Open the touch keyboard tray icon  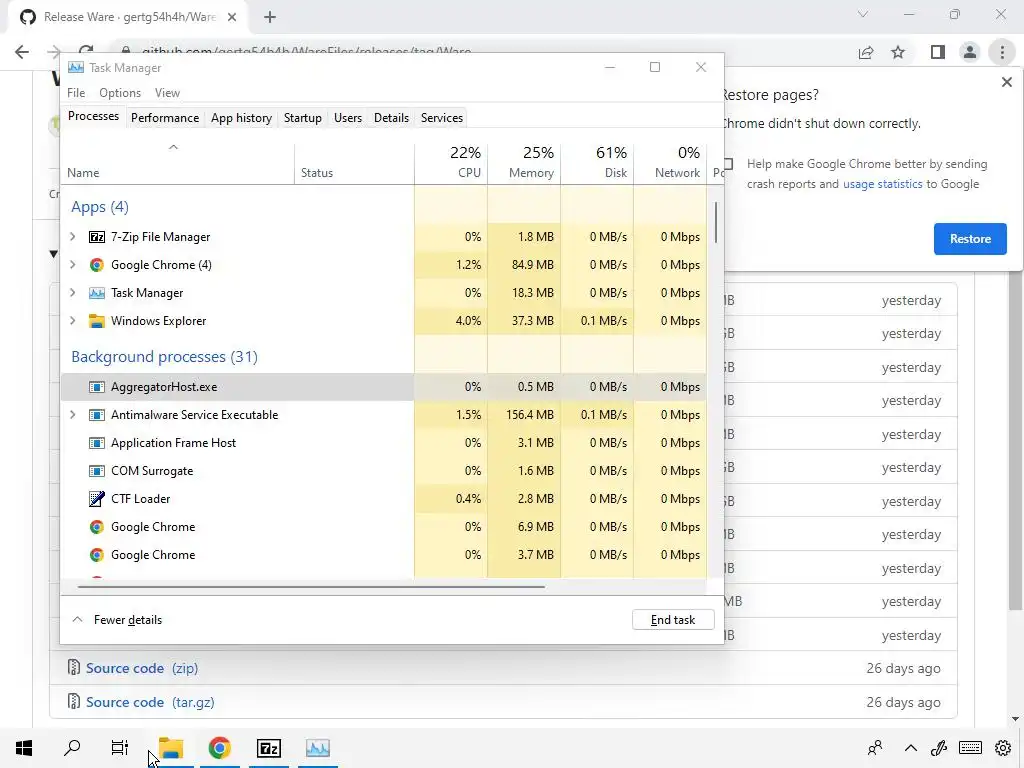(970, 748)
